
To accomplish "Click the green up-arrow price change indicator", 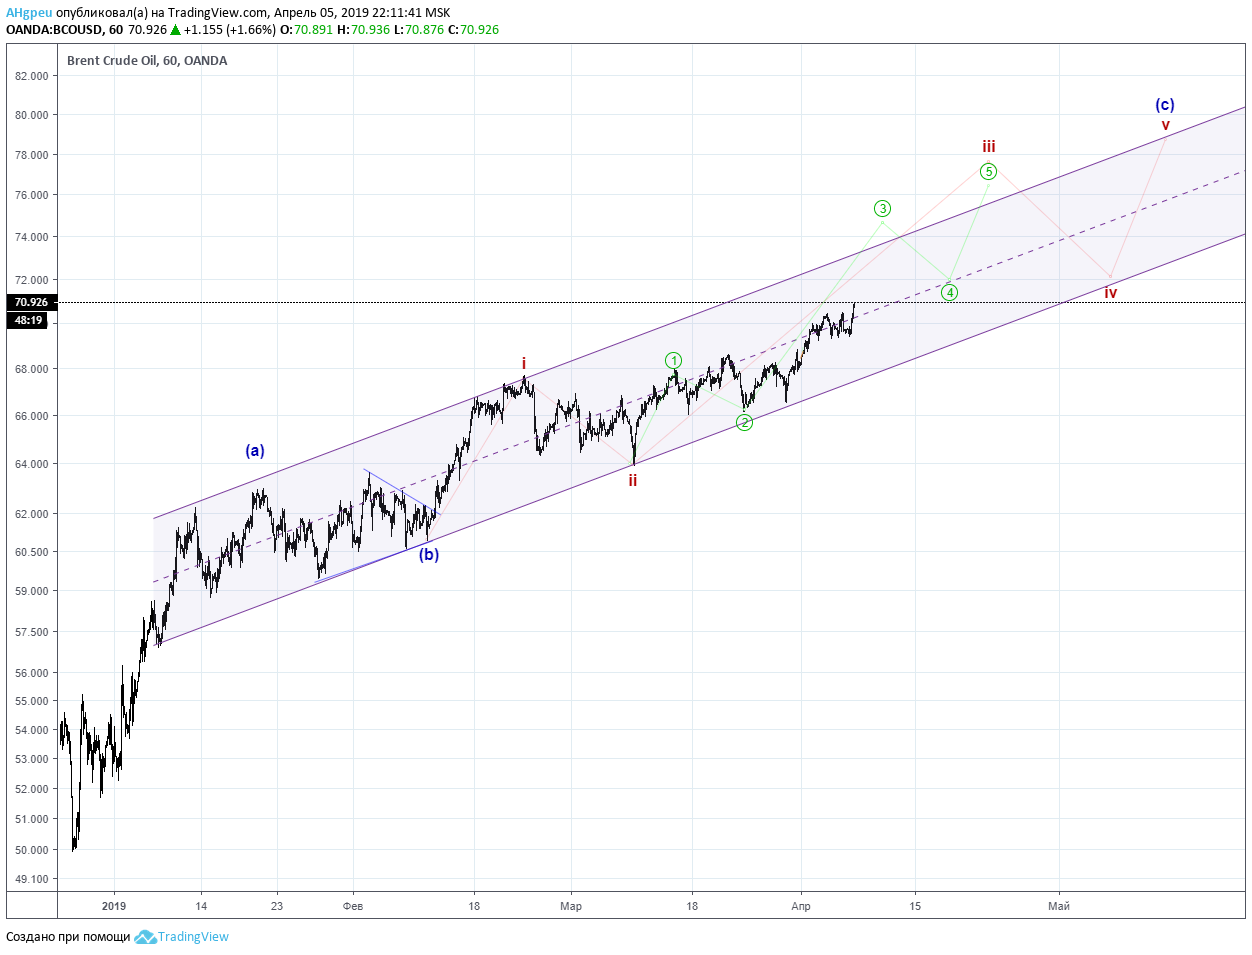I will (175, 30).
